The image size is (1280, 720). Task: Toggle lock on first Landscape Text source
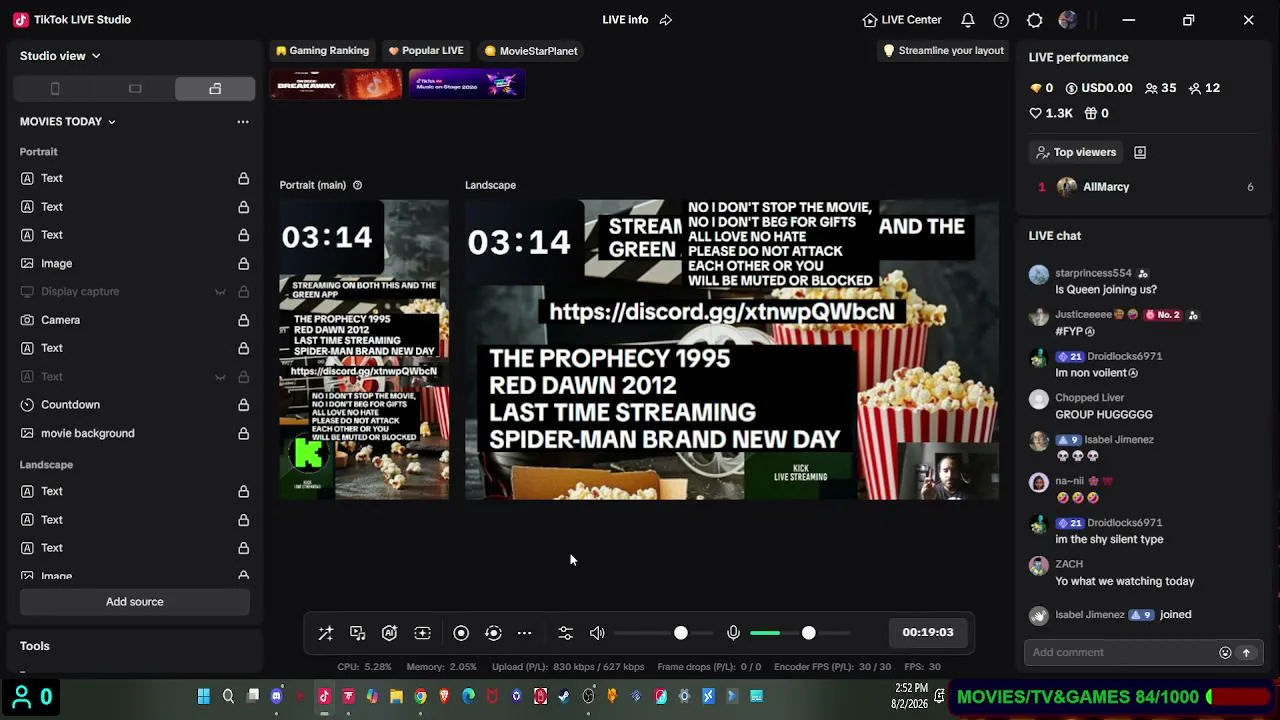pos(243,491)
